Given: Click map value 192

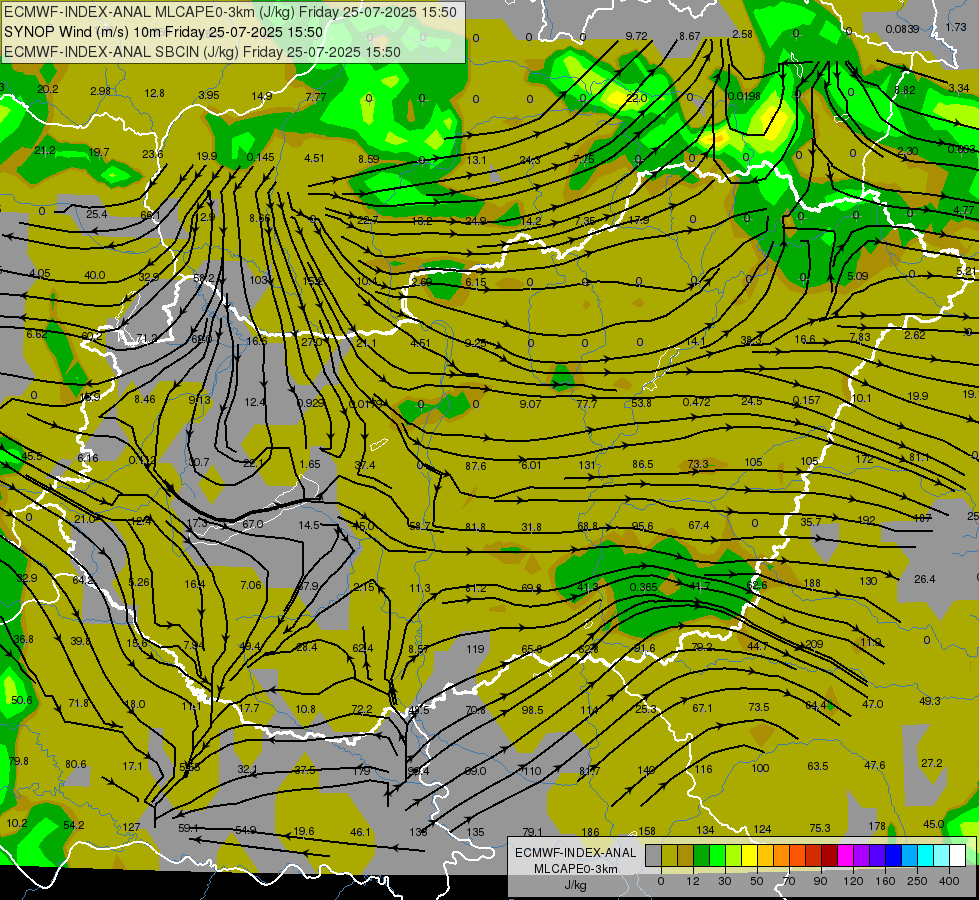Looking at the screenshot, I should (x=867, y=520).
